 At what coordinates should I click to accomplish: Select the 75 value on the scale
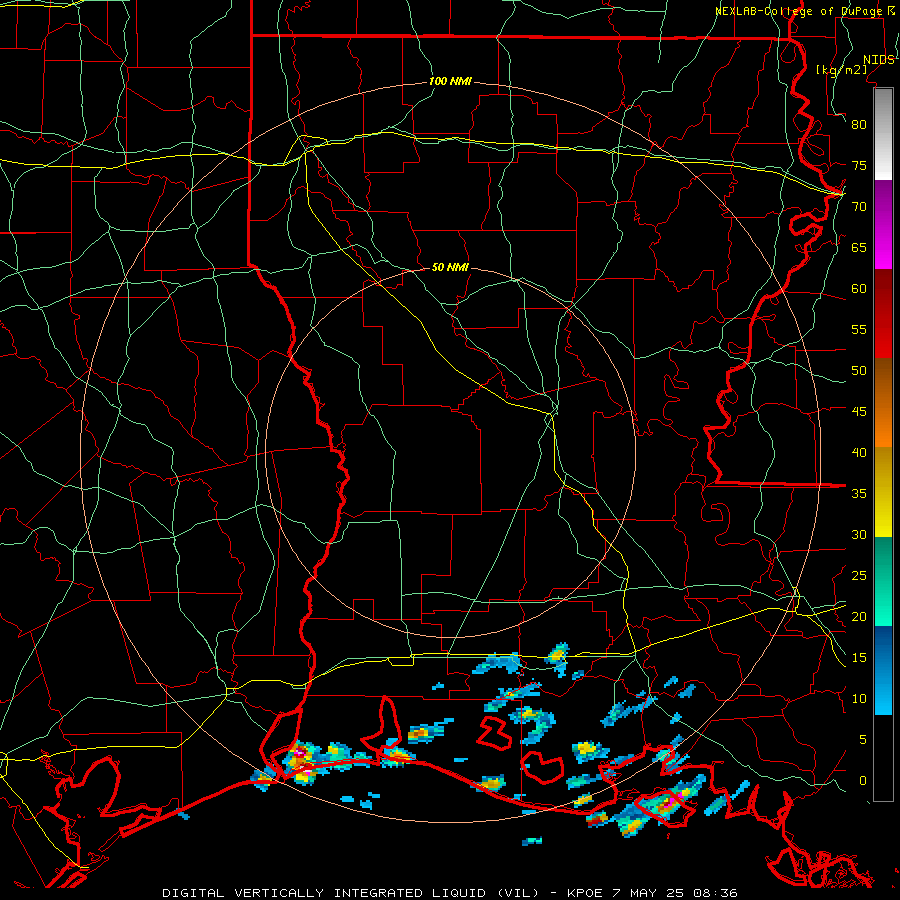point(859,165)
